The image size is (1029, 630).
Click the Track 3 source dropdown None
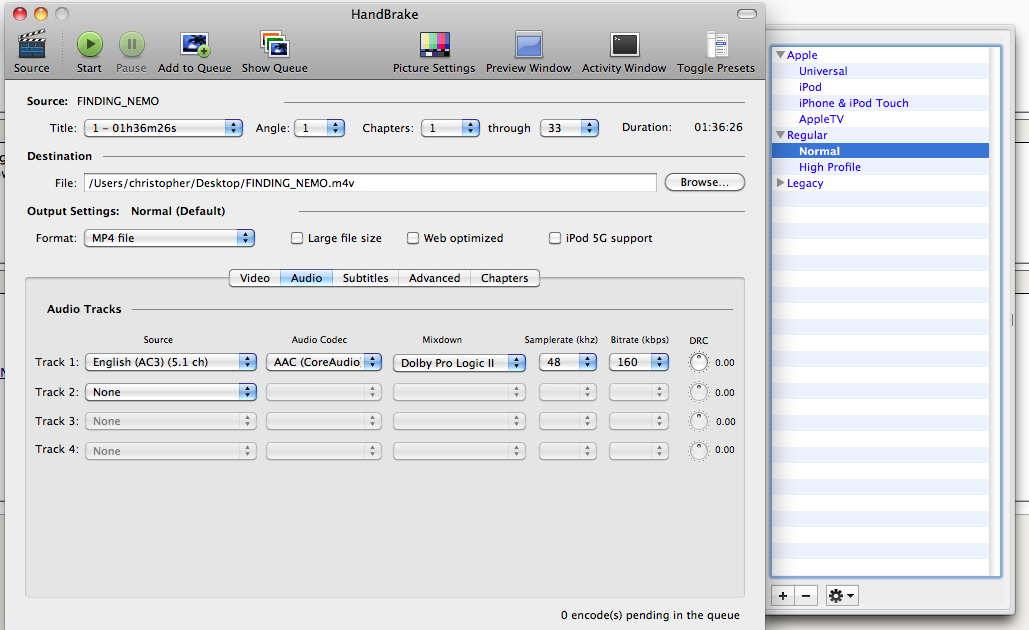coord(171,421)
